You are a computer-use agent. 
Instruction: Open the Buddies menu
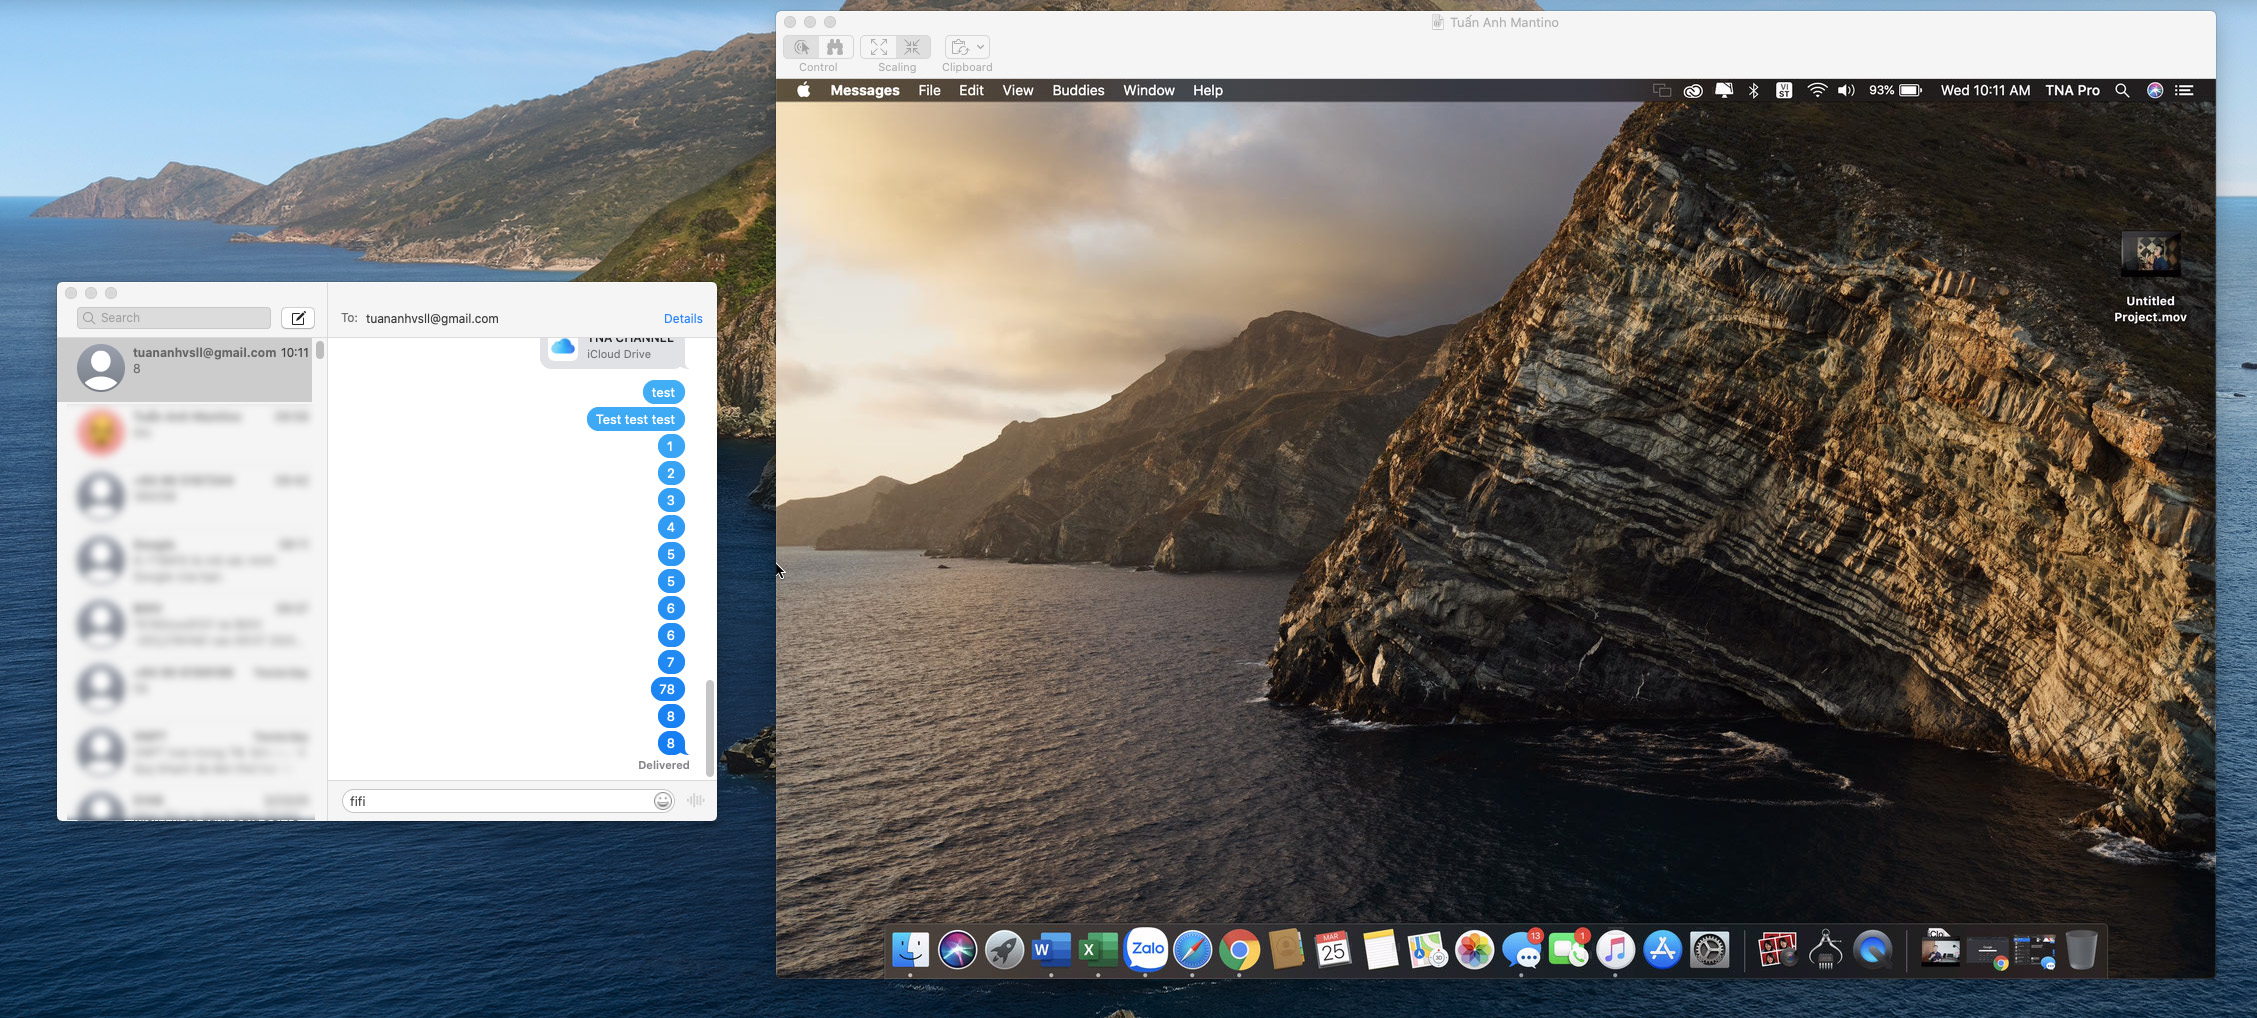1078,90
